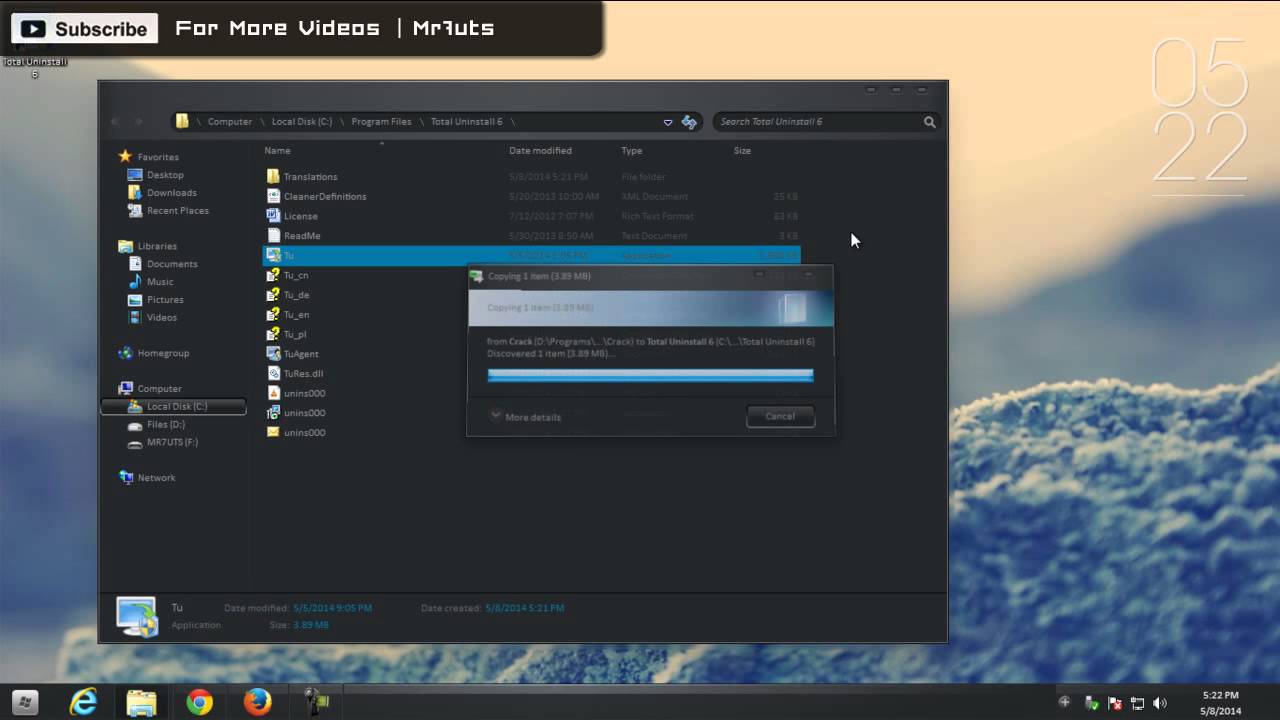The height and width of the screenshot is (720, 1280).
Task: Select Local Disk (C:) in navigation pane
Action: coord(173,407)
